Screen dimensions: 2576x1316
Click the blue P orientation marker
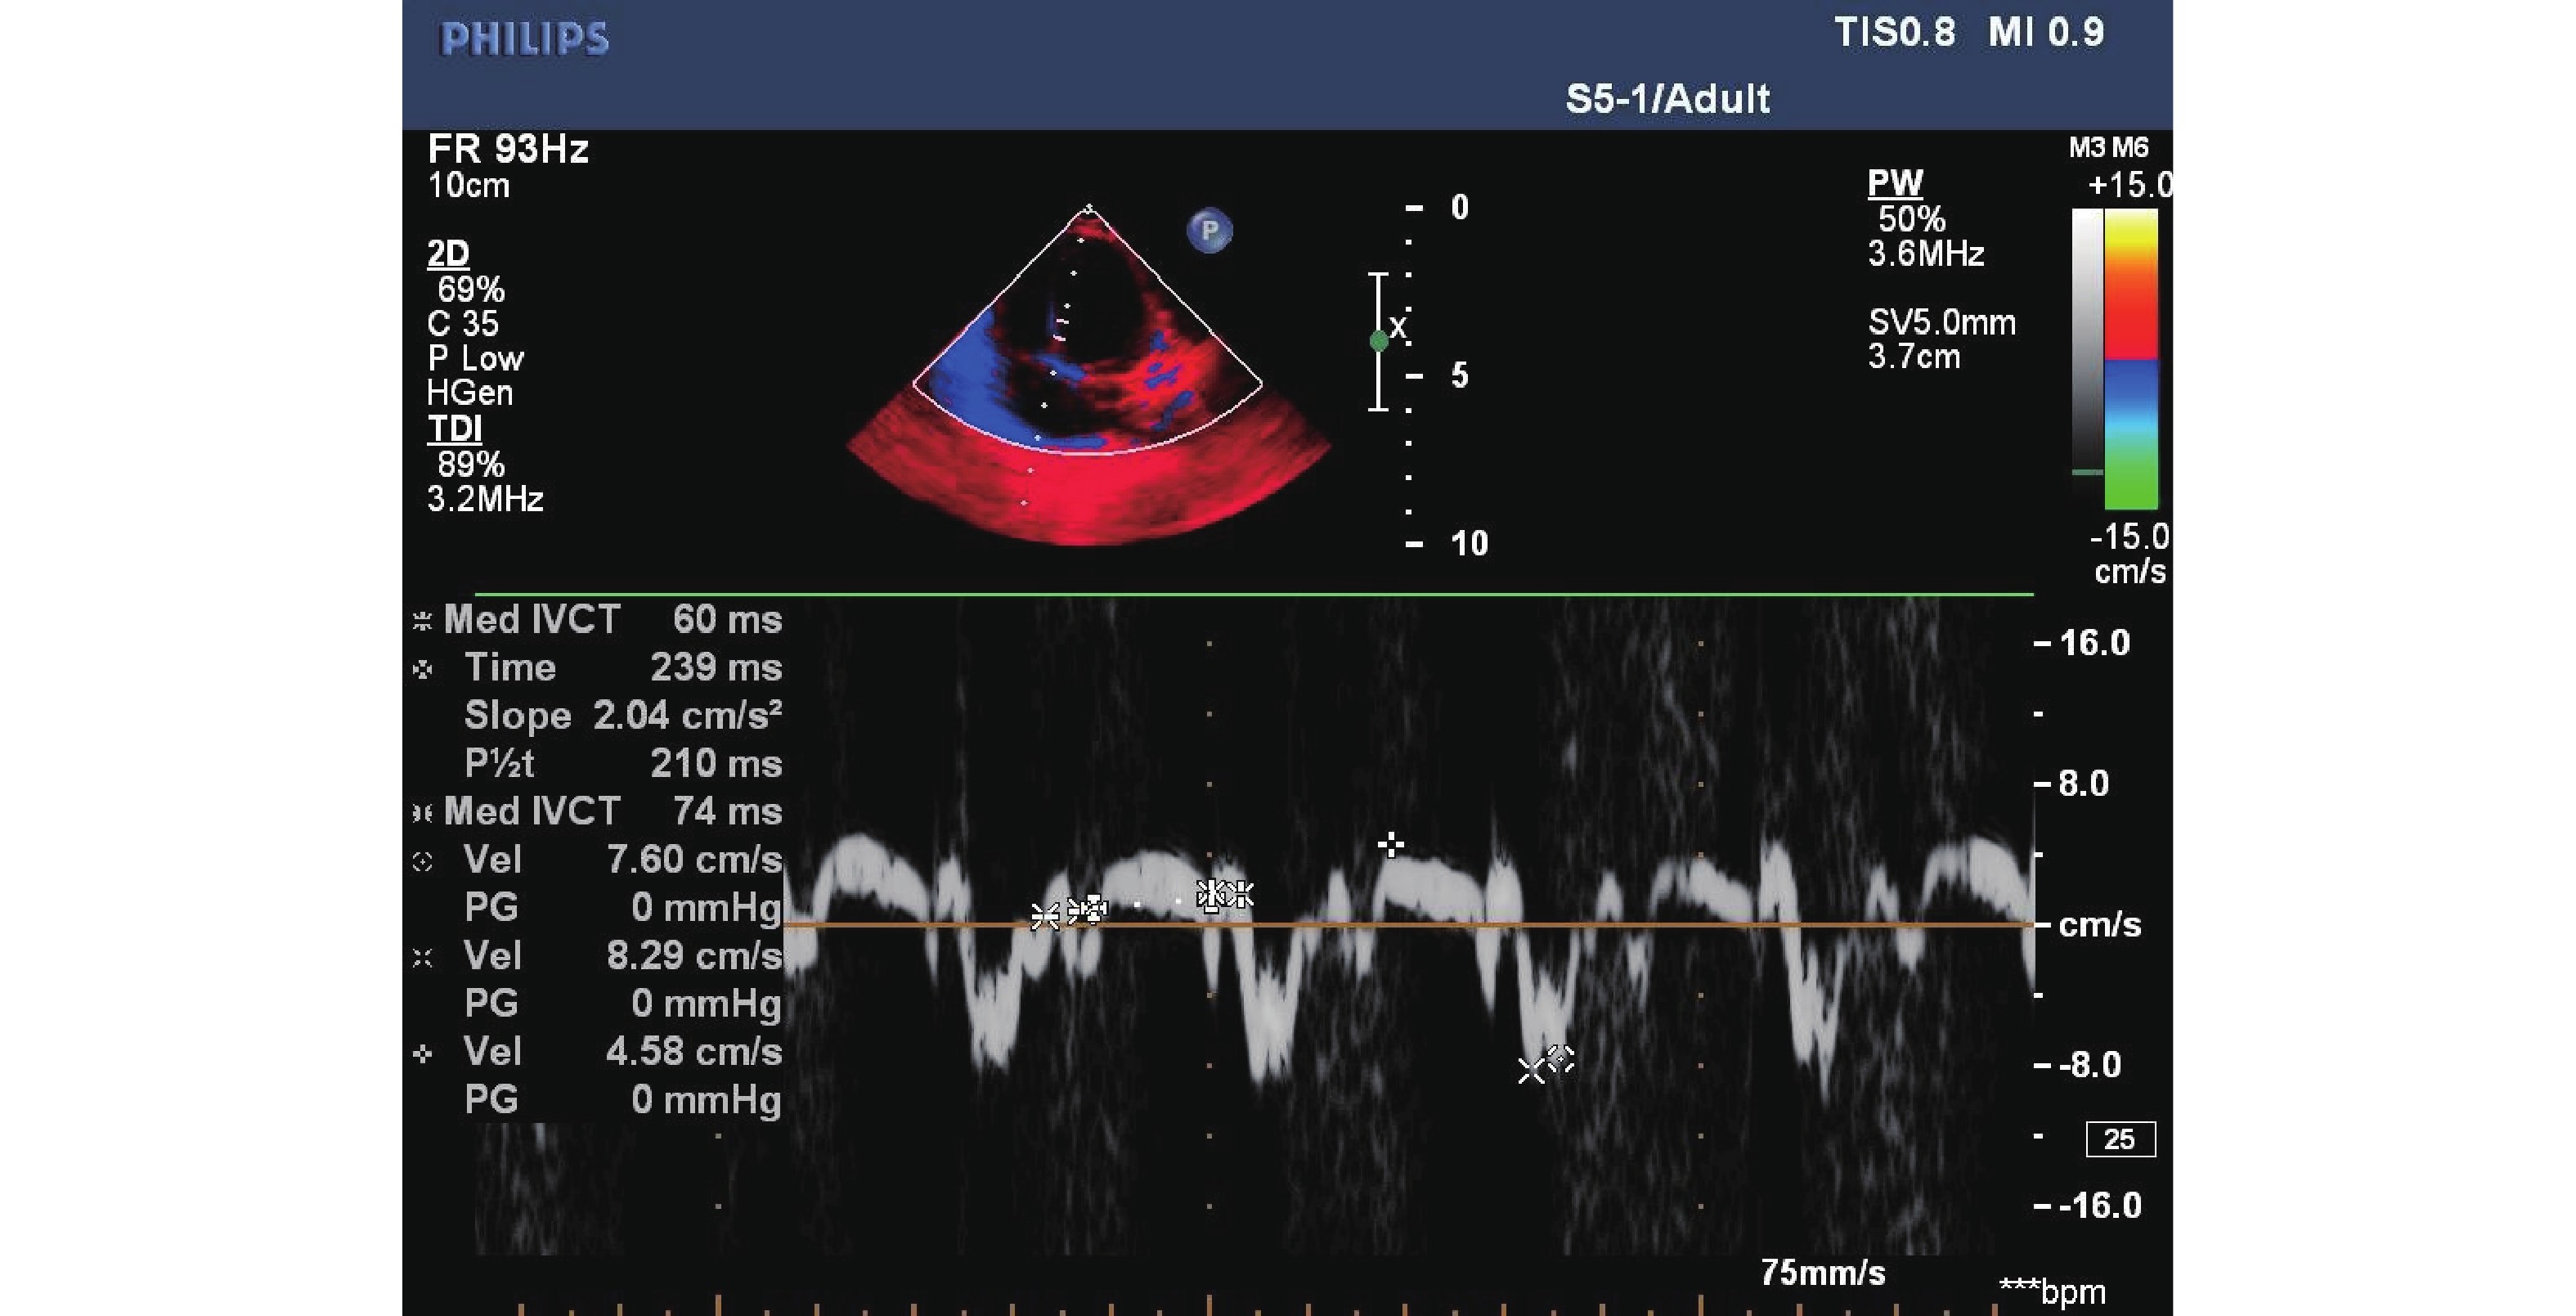[x=1209, y=231]
